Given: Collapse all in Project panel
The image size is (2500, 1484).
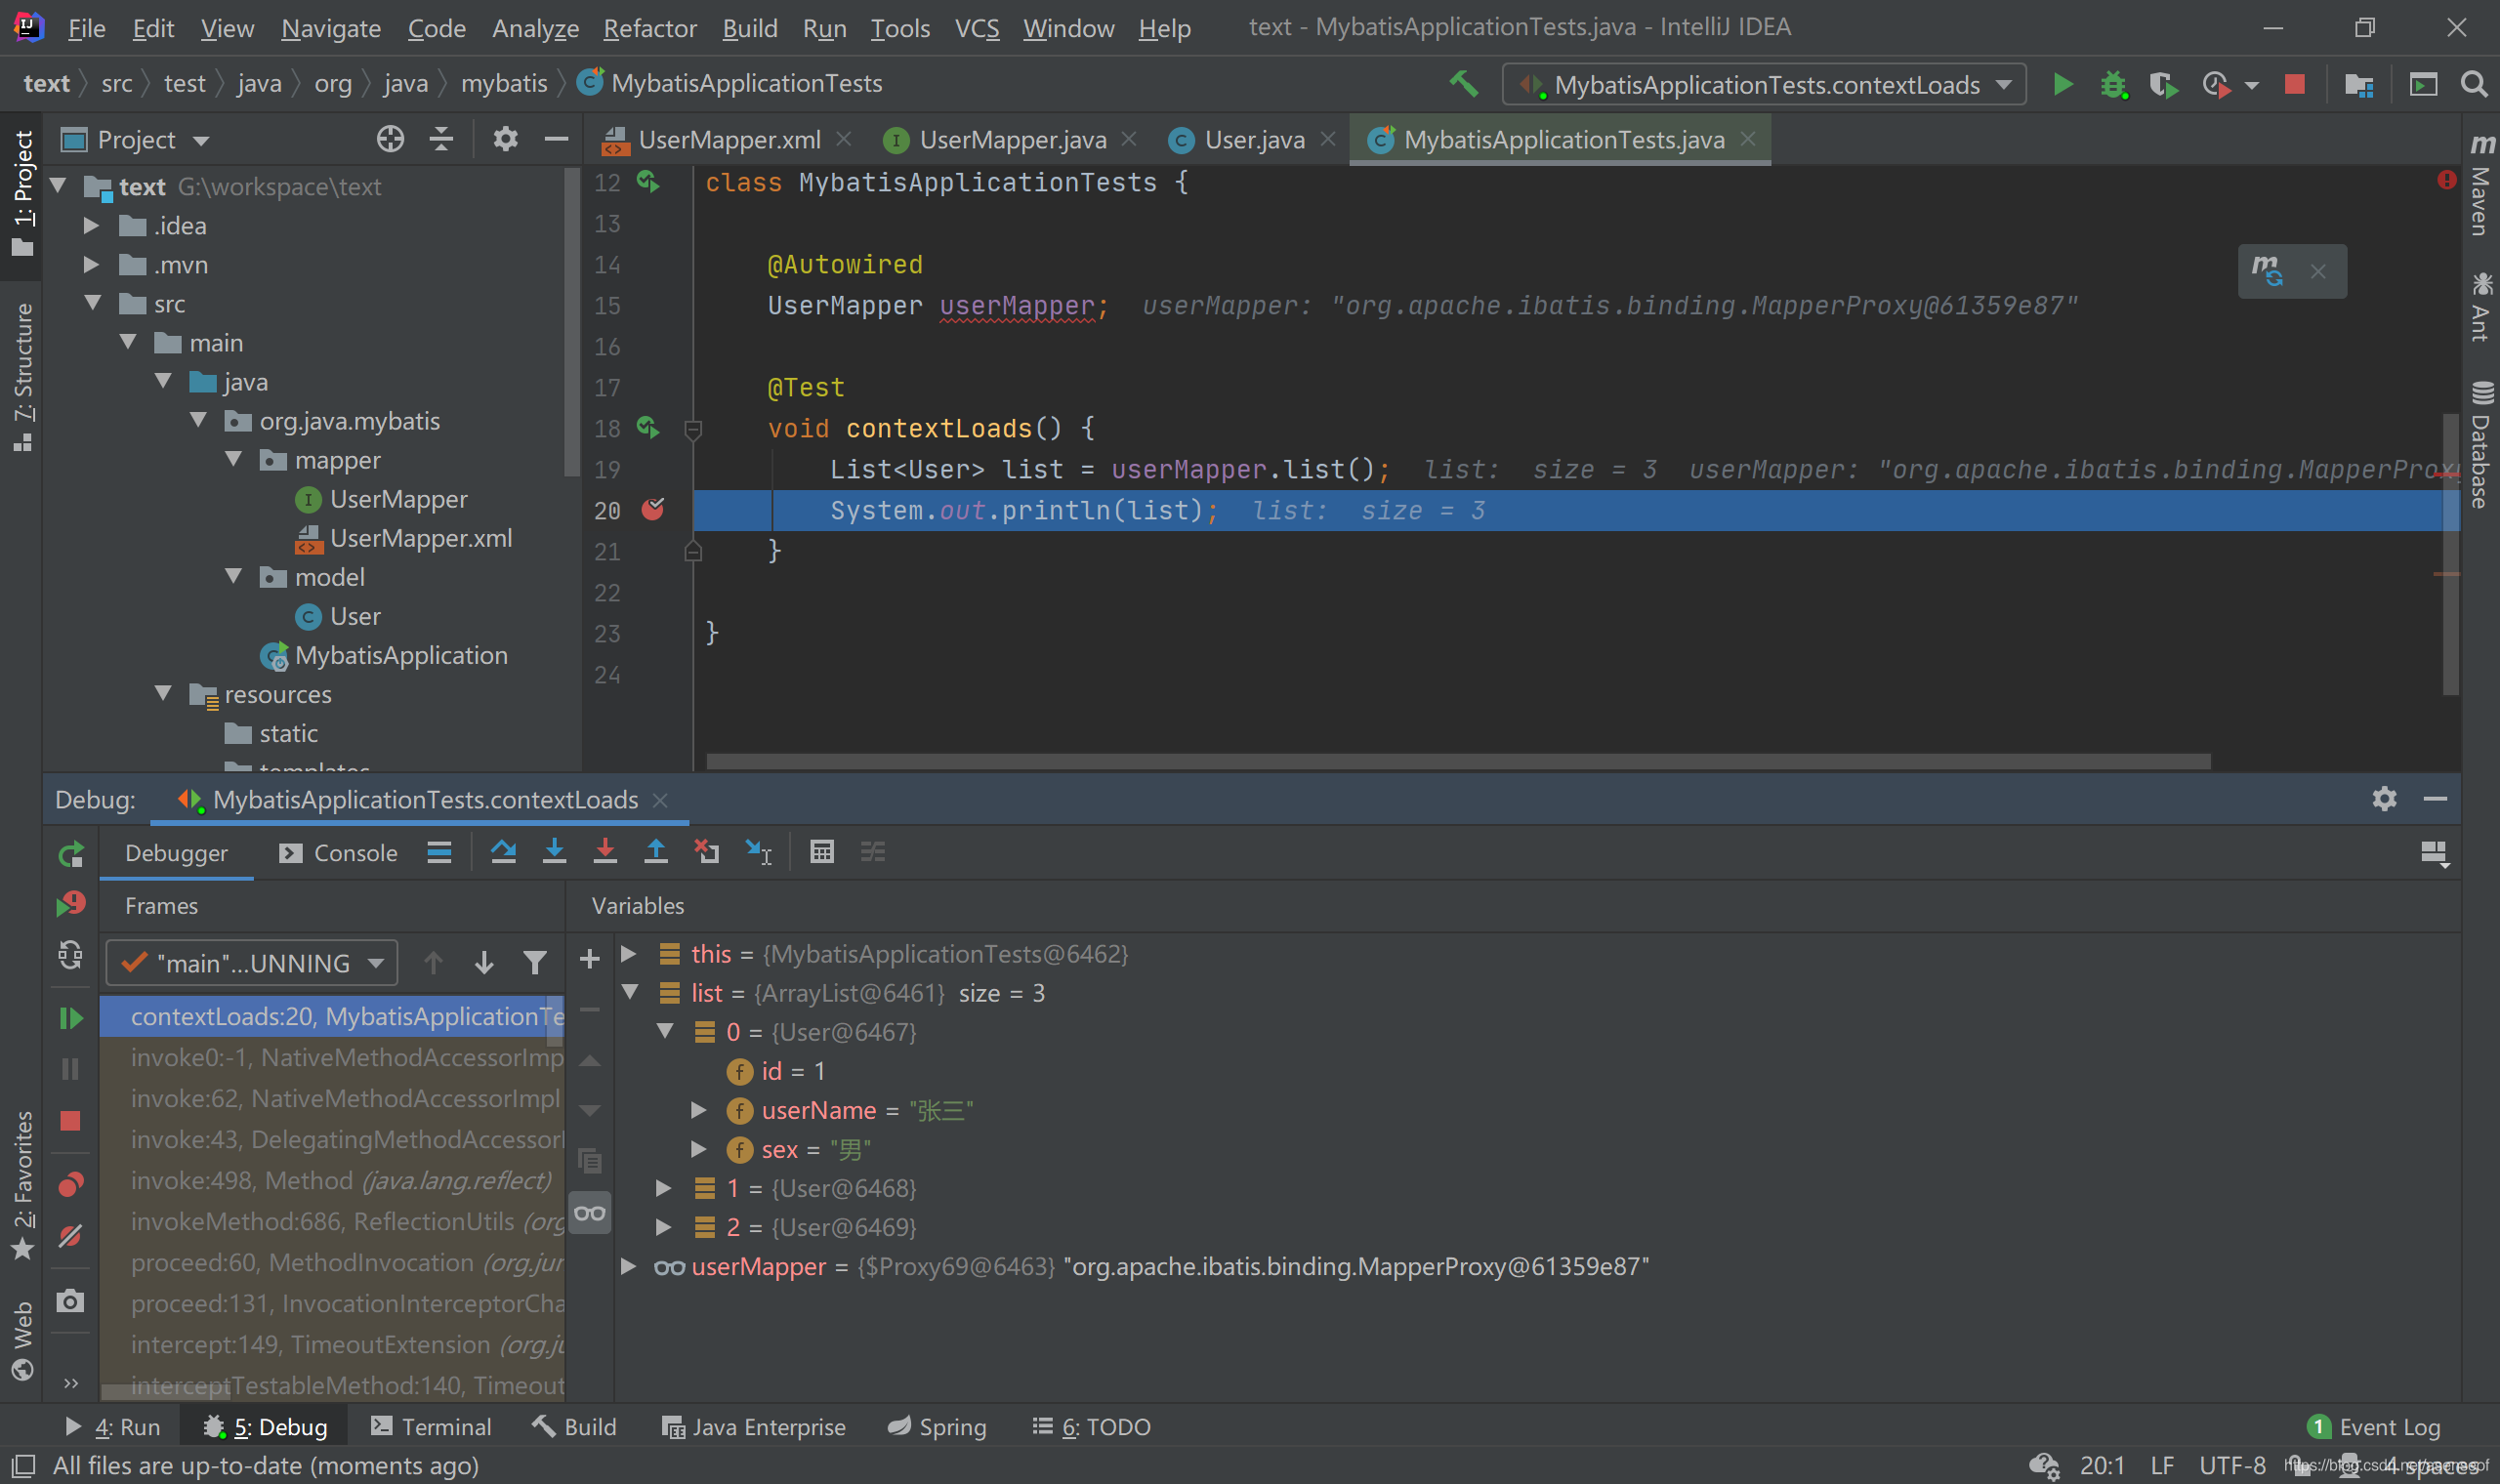Looking at the screenshot, I should click(441, 139).
